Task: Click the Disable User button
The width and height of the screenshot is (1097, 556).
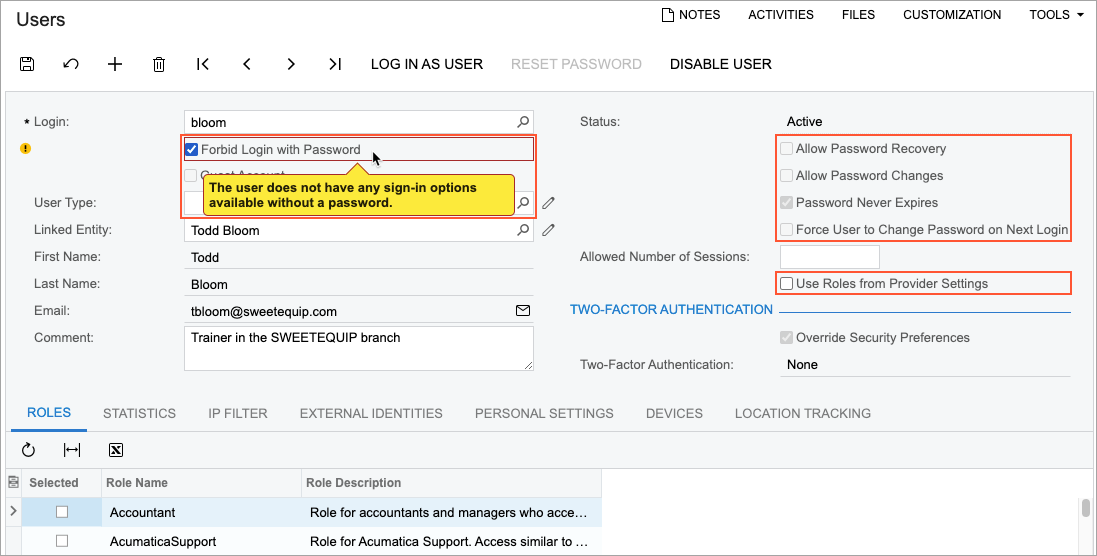Action: (721, 64)
